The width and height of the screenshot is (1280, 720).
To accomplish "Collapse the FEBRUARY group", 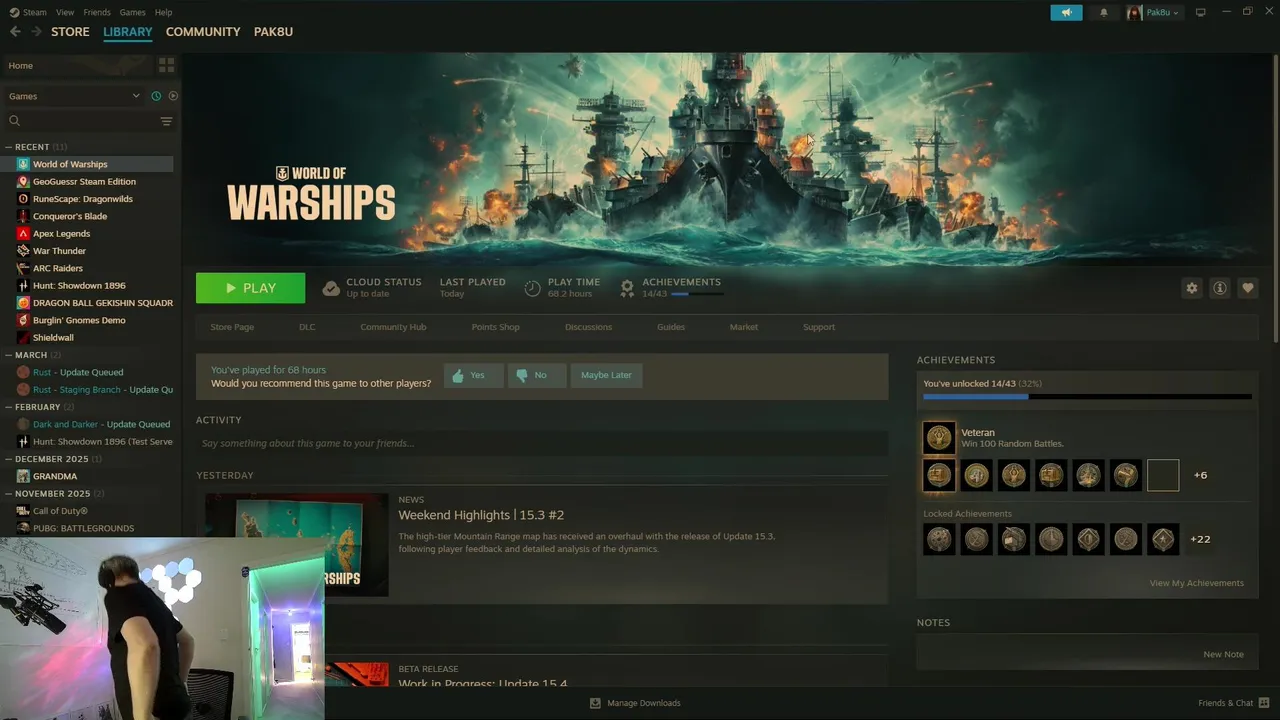I will 37,407.
